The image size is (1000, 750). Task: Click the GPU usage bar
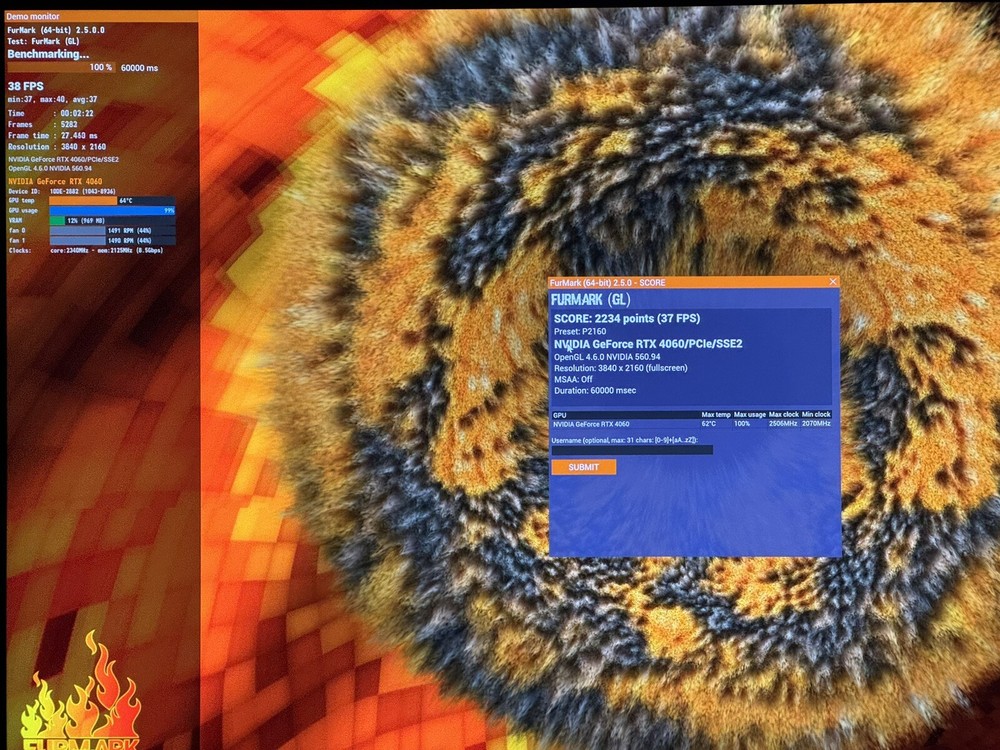[112, 211]
